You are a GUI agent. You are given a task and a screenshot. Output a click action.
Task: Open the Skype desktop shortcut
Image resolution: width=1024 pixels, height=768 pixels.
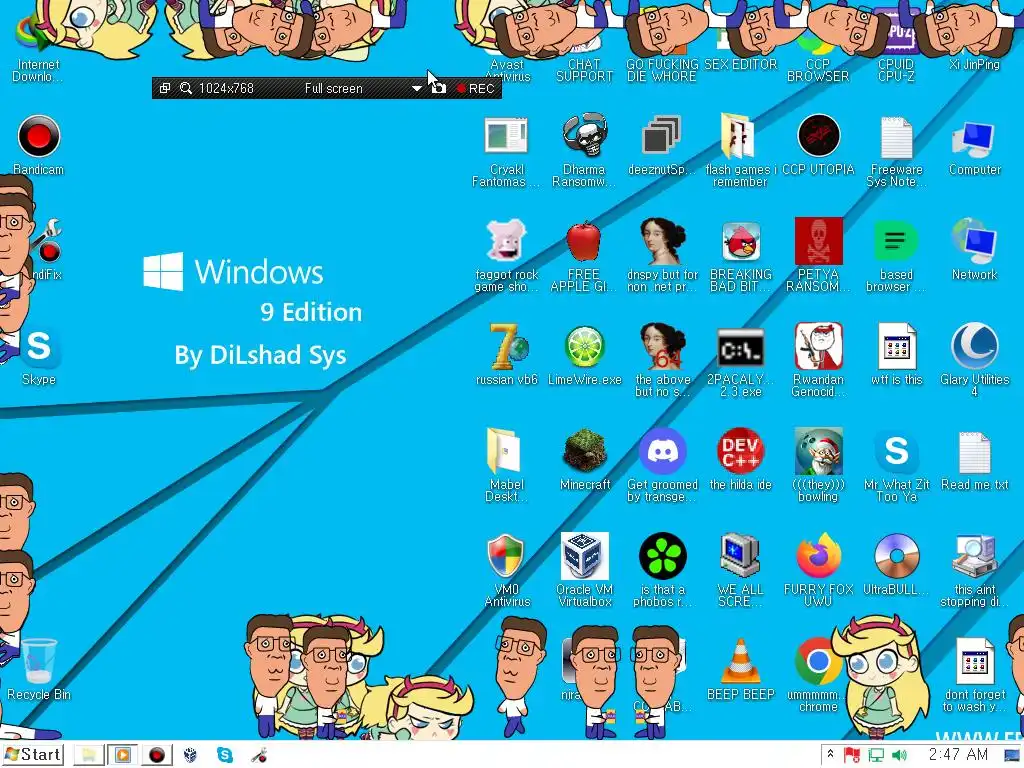pos(39,347)
